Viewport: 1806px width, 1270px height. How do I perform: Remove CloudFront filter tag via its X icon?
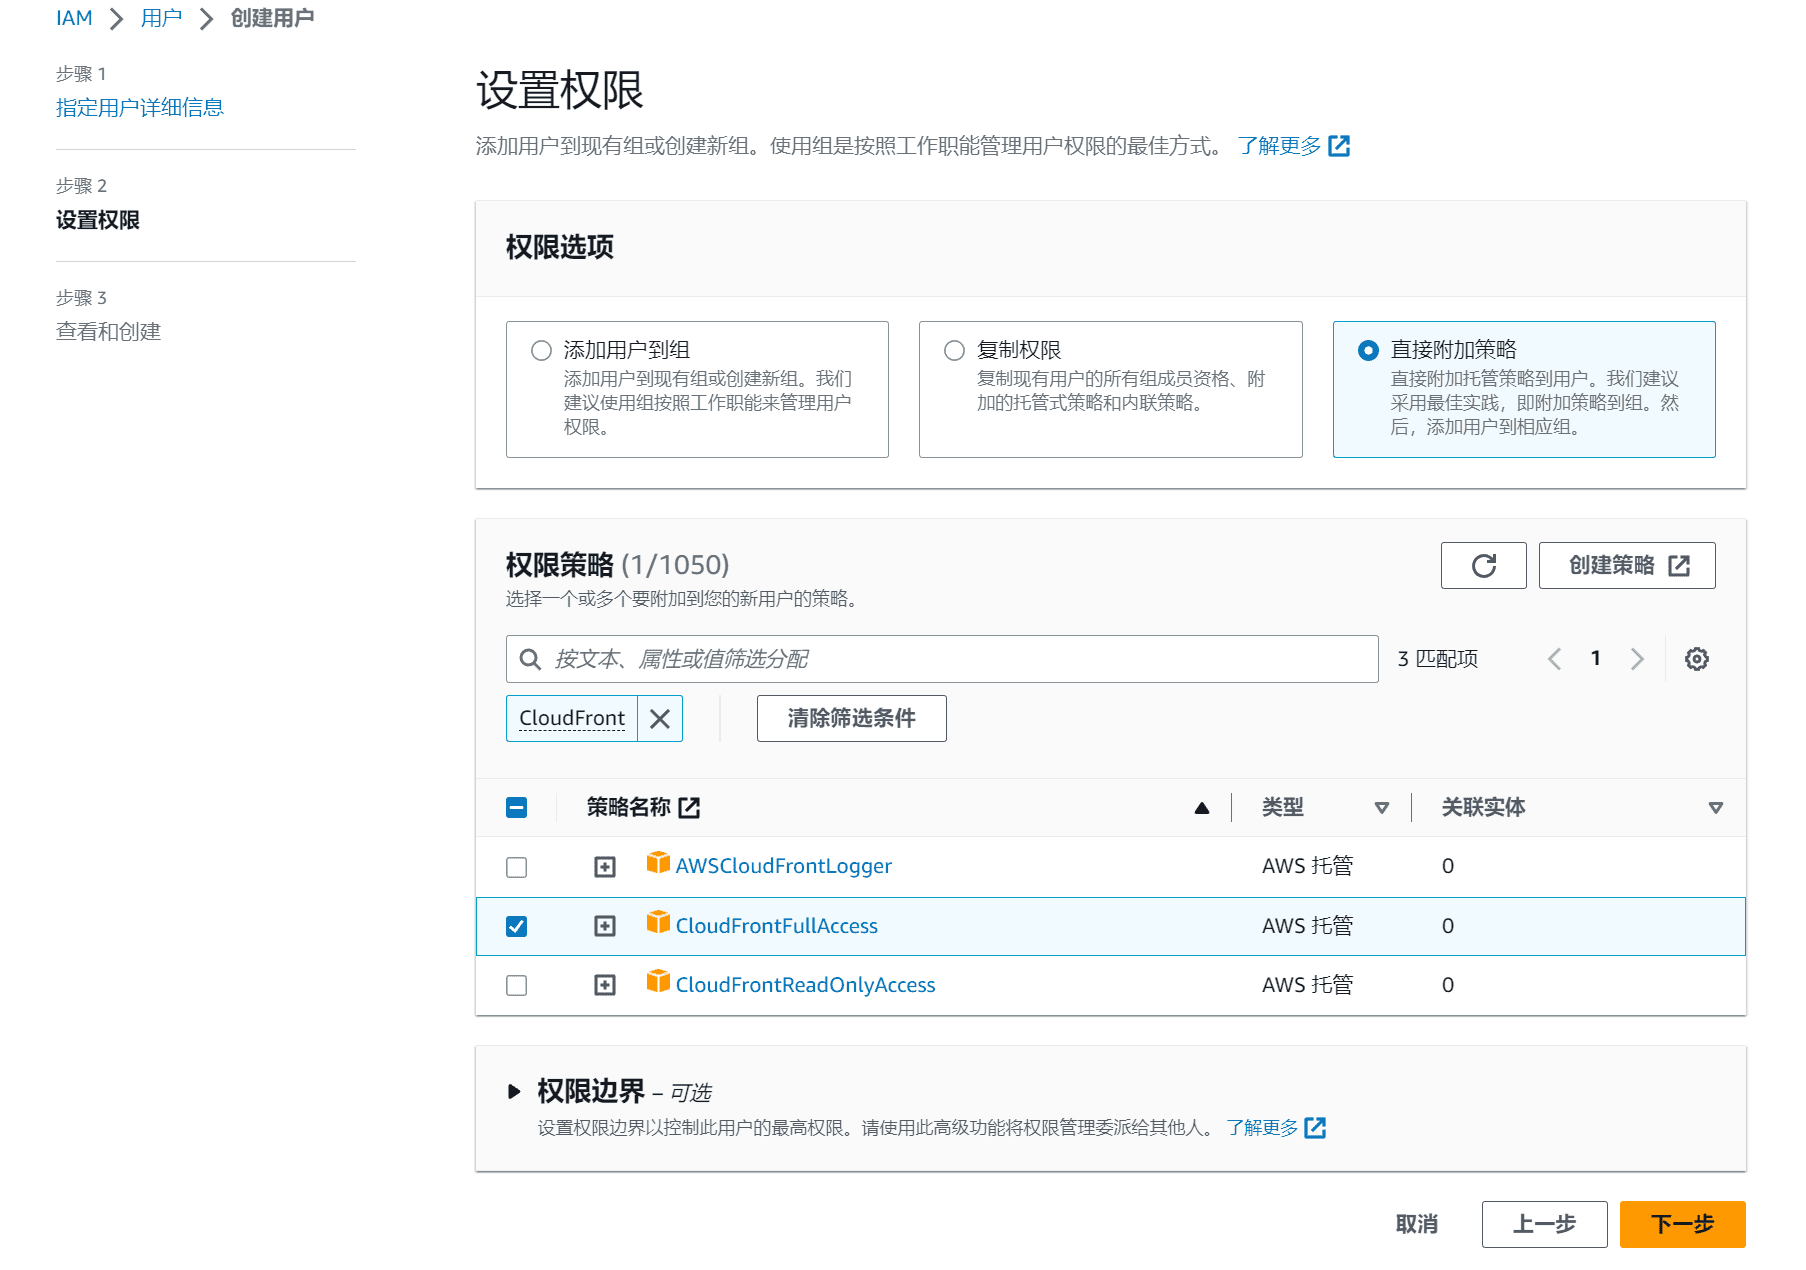(659, 718)
